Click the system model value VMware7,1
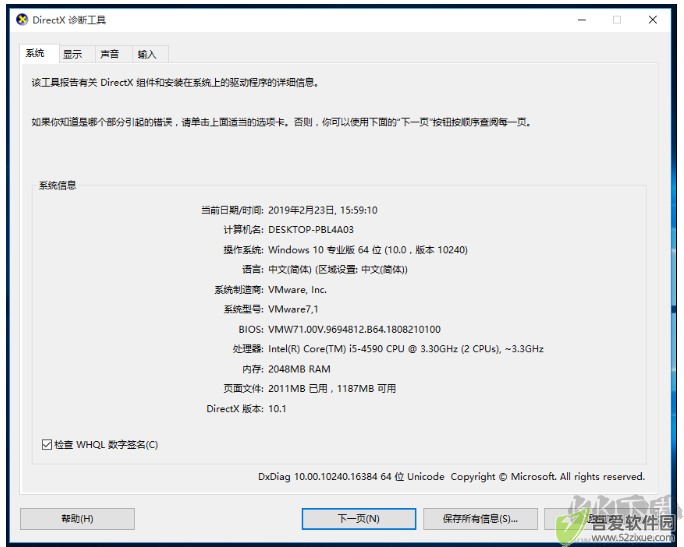The image size is (684, 547). pos(293,309)
